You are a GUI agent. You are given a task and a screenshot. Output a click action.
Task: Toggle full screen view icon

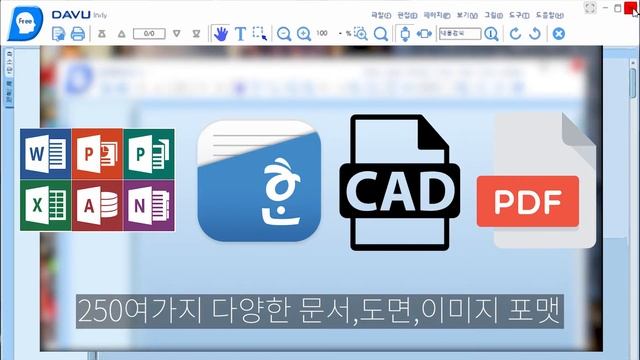click(590, 8)
